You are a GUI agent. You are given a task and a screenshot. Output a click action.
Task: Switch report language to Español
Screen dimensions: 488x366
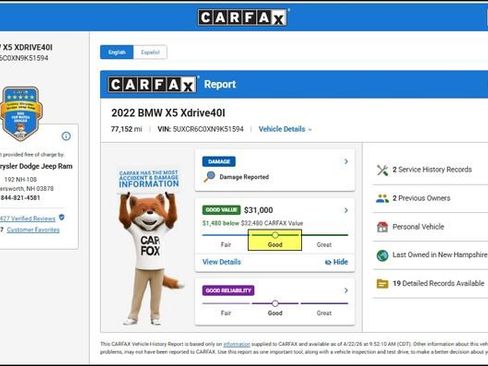click(150, 52)
